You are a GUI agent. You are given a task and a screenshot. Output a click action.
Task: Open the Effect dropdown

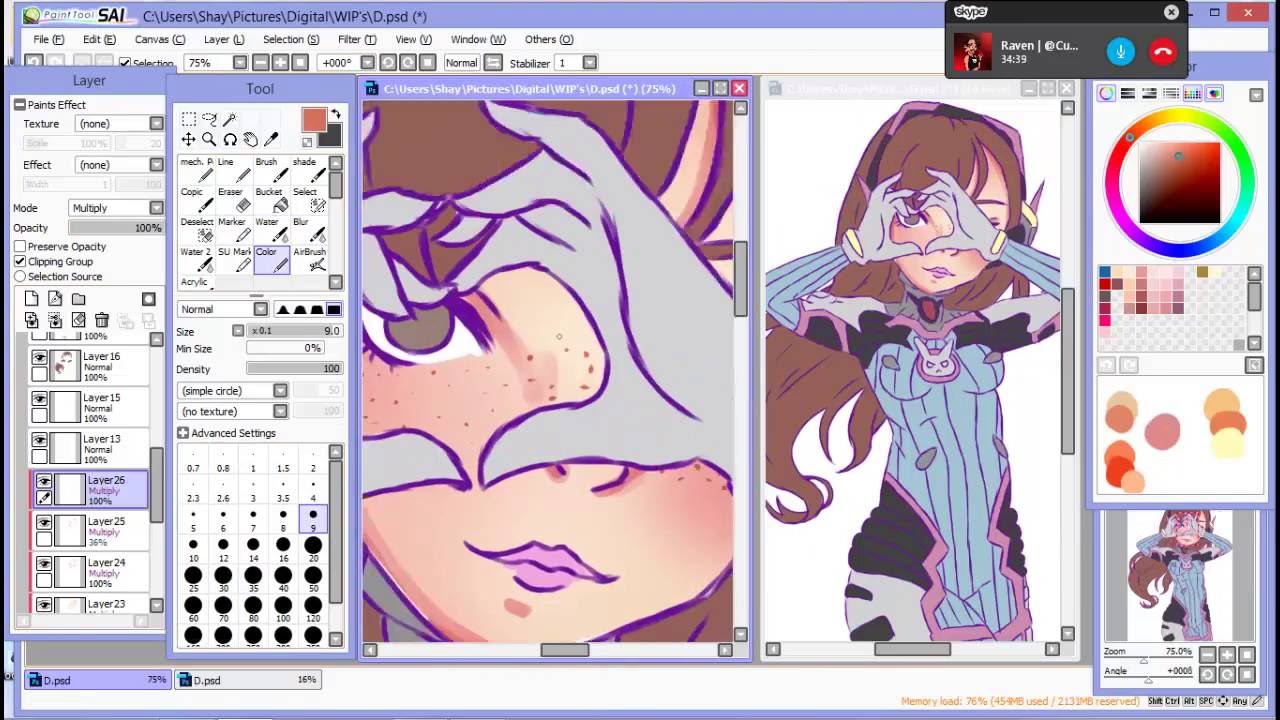click(x=120, y=164)
